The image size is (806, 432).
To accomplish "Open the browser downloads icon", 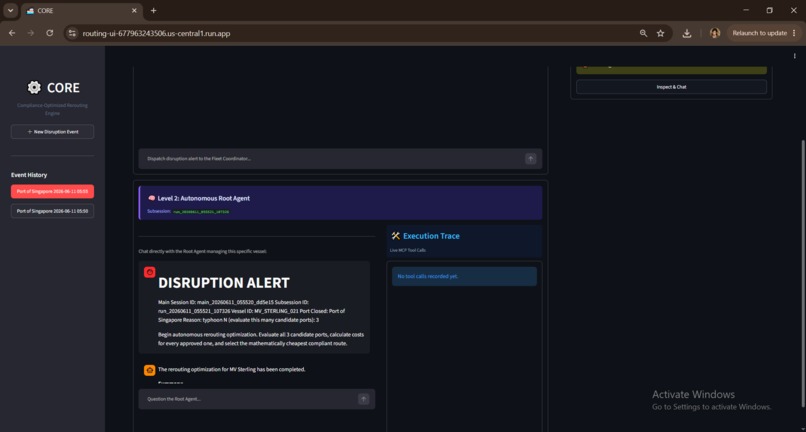I will pos(686,33).
